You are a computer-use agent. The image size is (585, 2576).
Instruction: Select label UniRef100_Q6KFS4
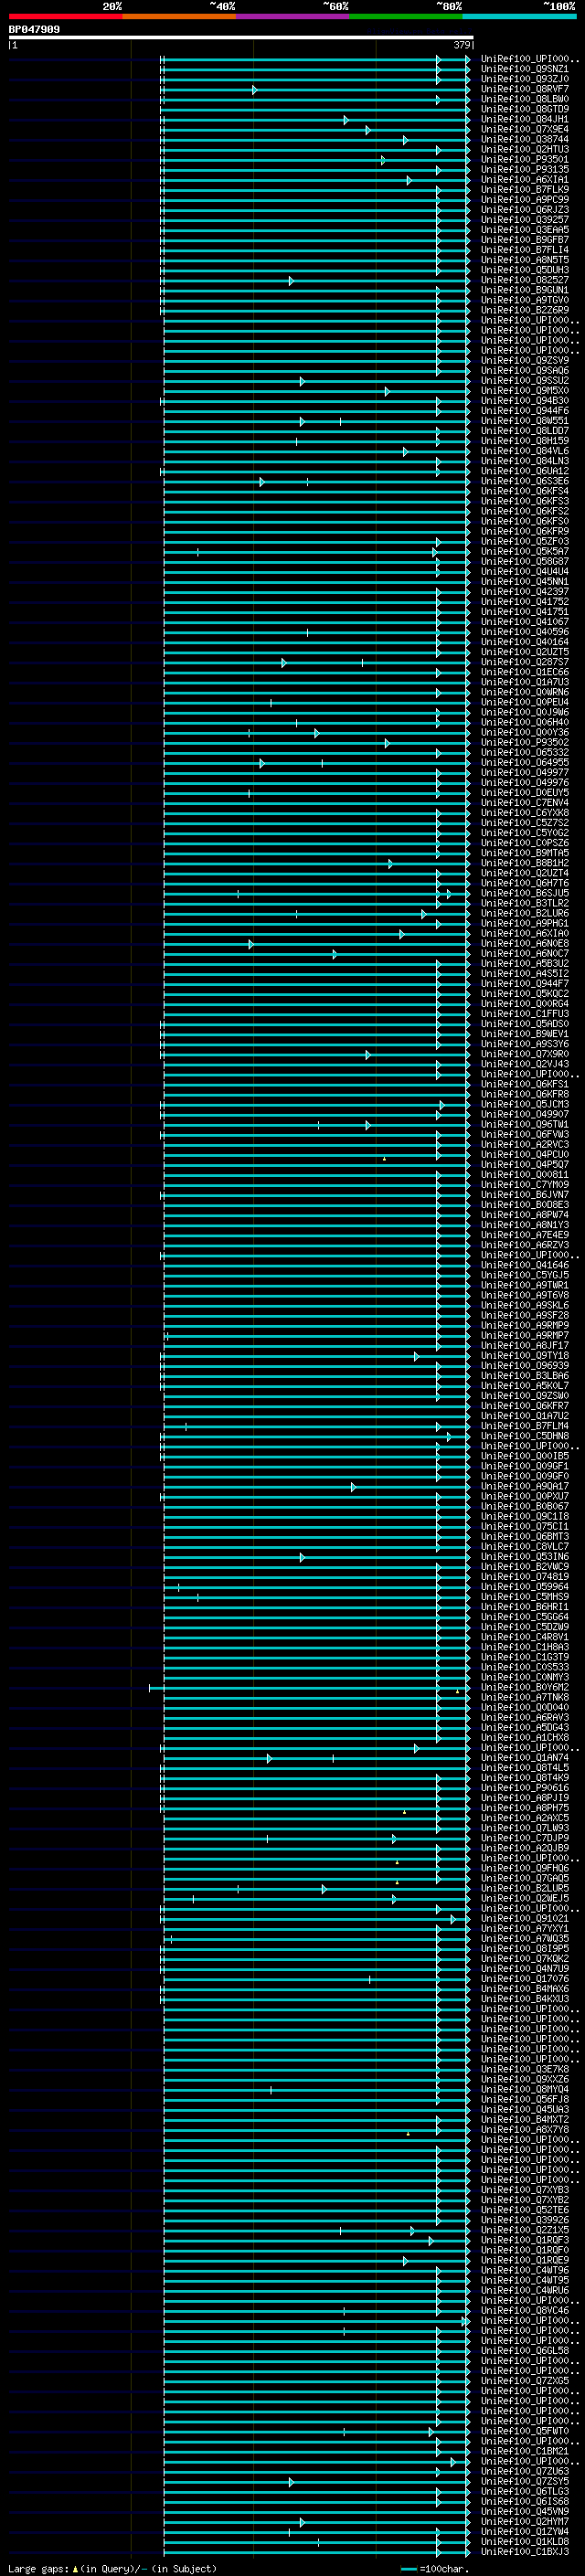tap(525, 491)
